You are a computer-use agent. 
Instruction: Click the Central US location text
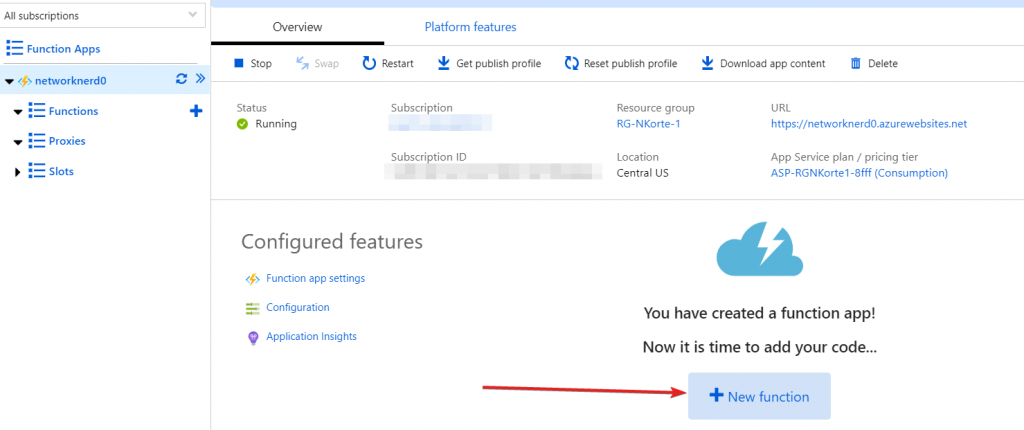coord(643,173)
